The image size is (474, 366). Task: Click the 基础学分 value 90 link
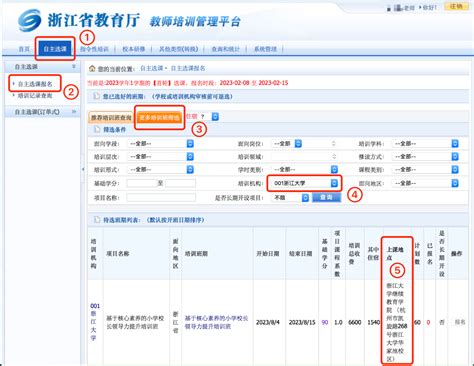(325, 322)
